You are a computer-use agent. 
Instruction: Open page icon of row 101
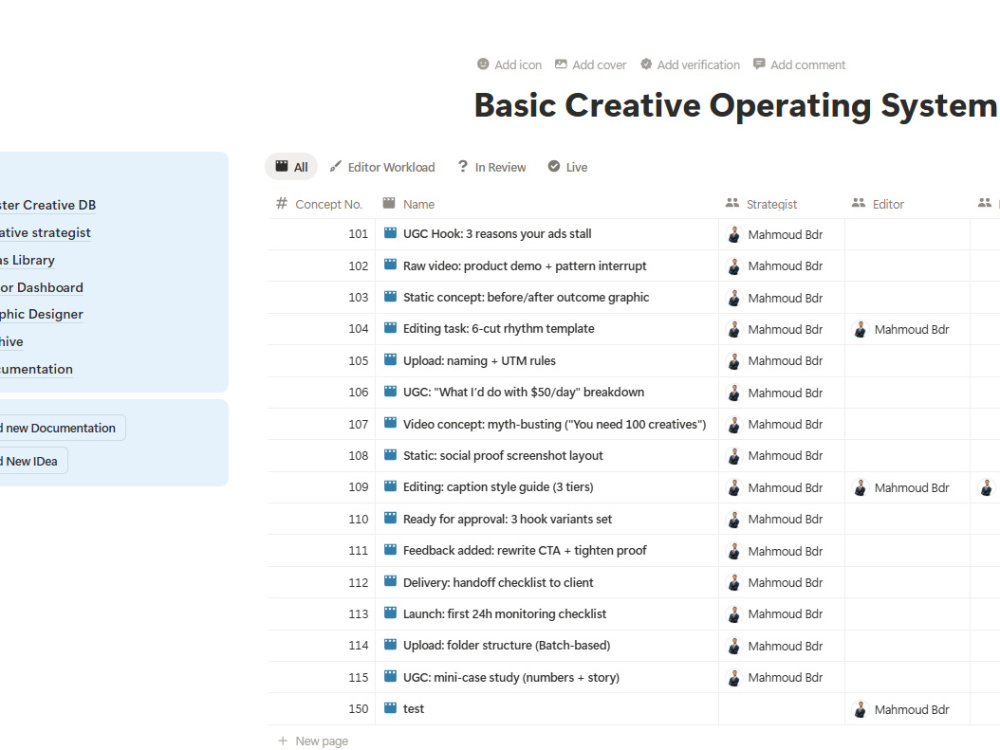(390, 233)
